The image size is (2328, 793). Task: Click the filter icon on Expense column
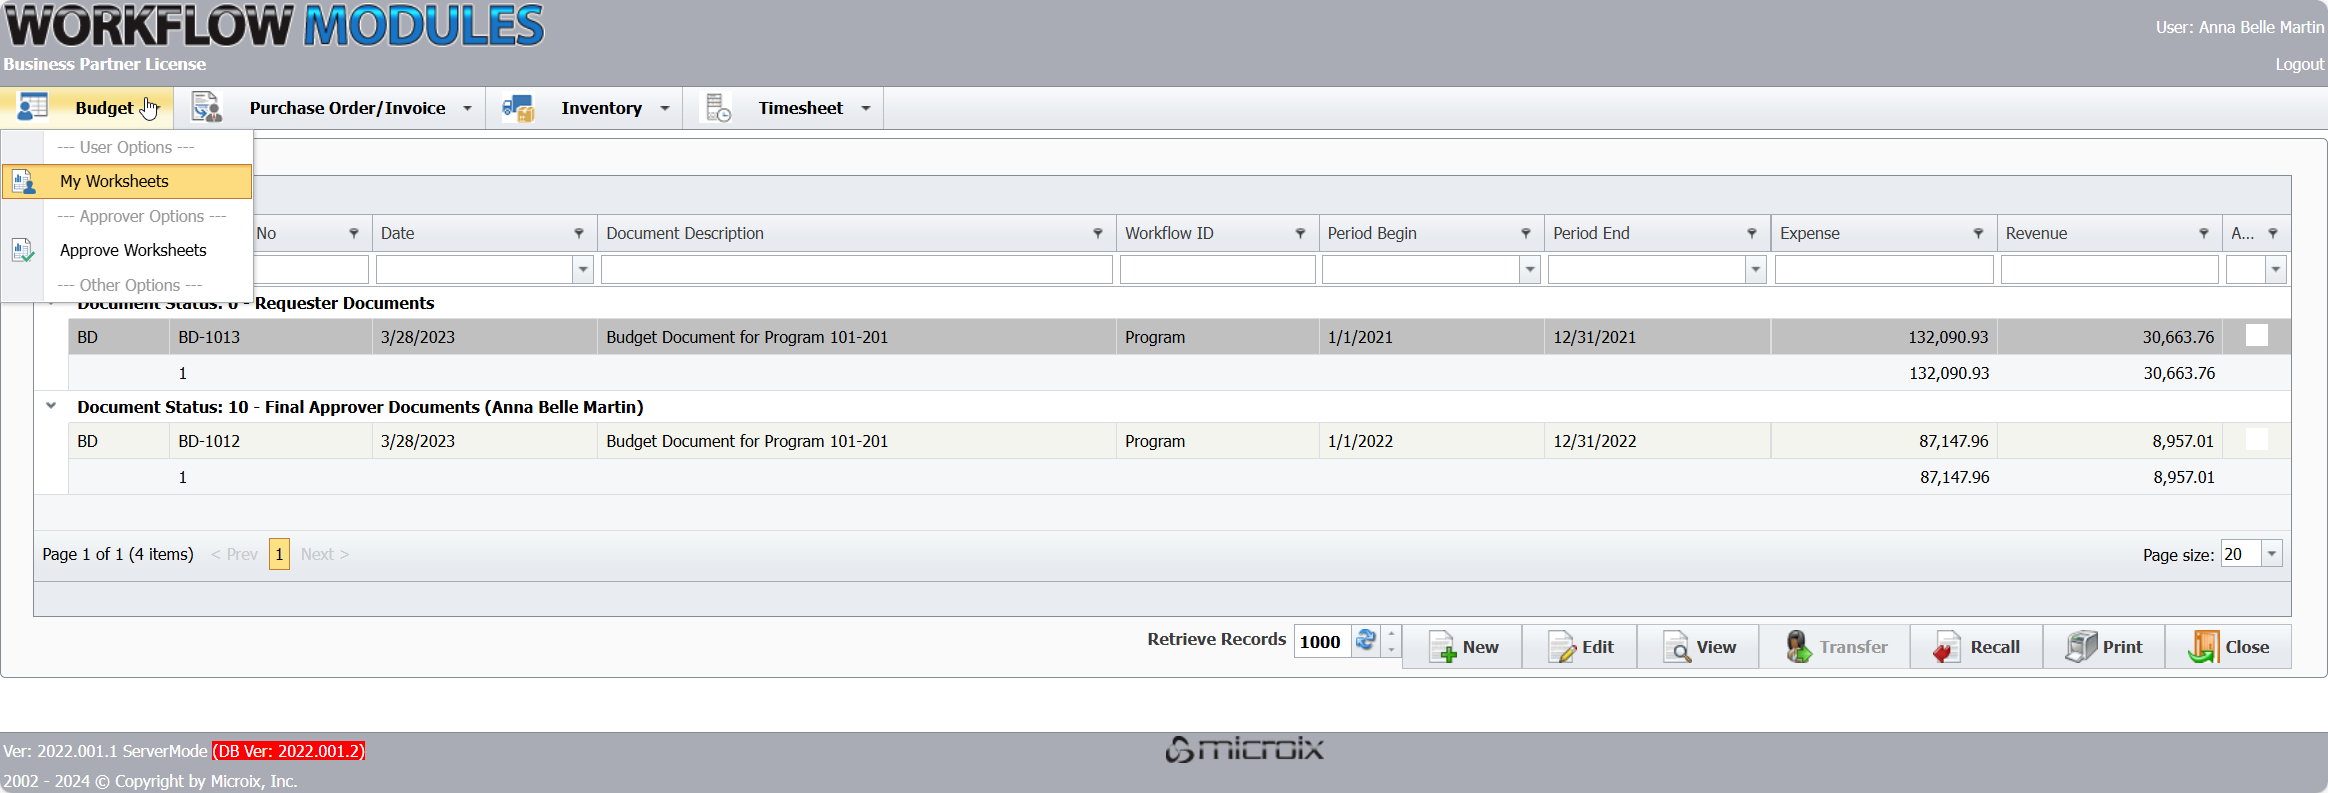coord(1978,233)
